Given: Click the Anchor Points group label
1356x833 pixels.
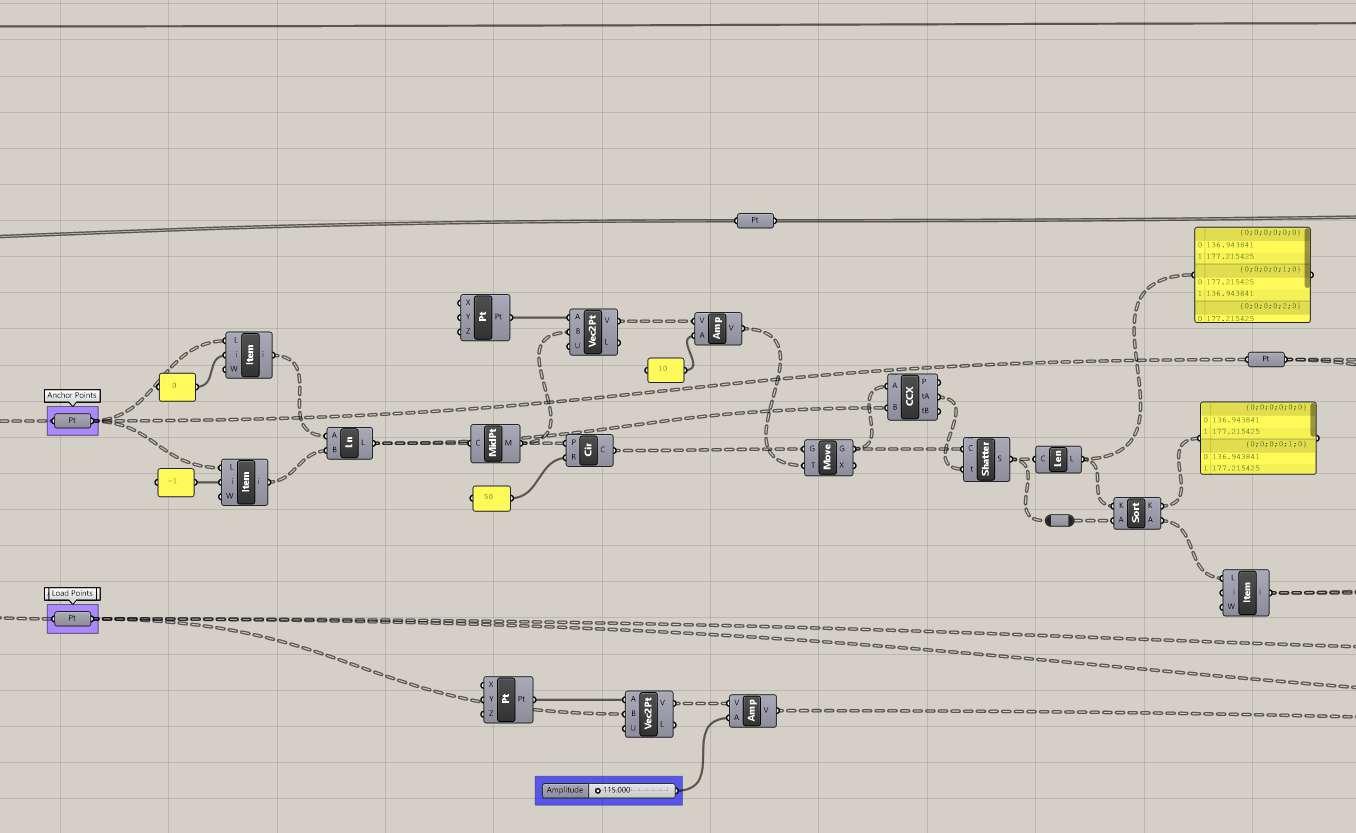Looking at the screenshot, I should 72,396.
